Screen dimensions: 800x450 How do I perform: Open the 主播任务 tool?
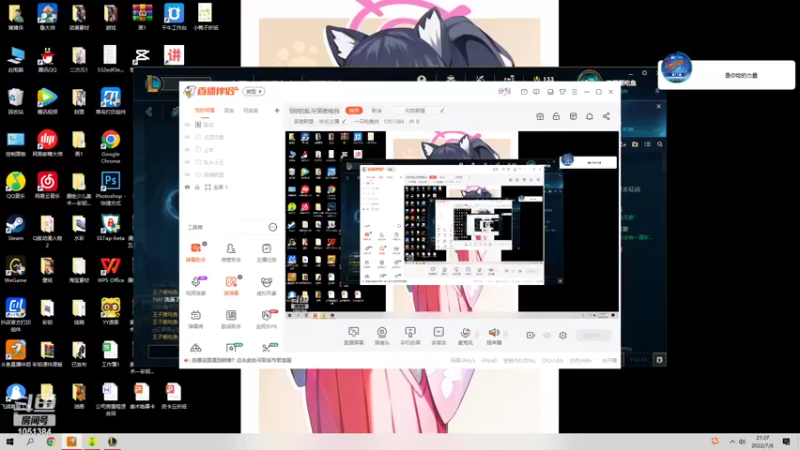(x=266, y=252)
